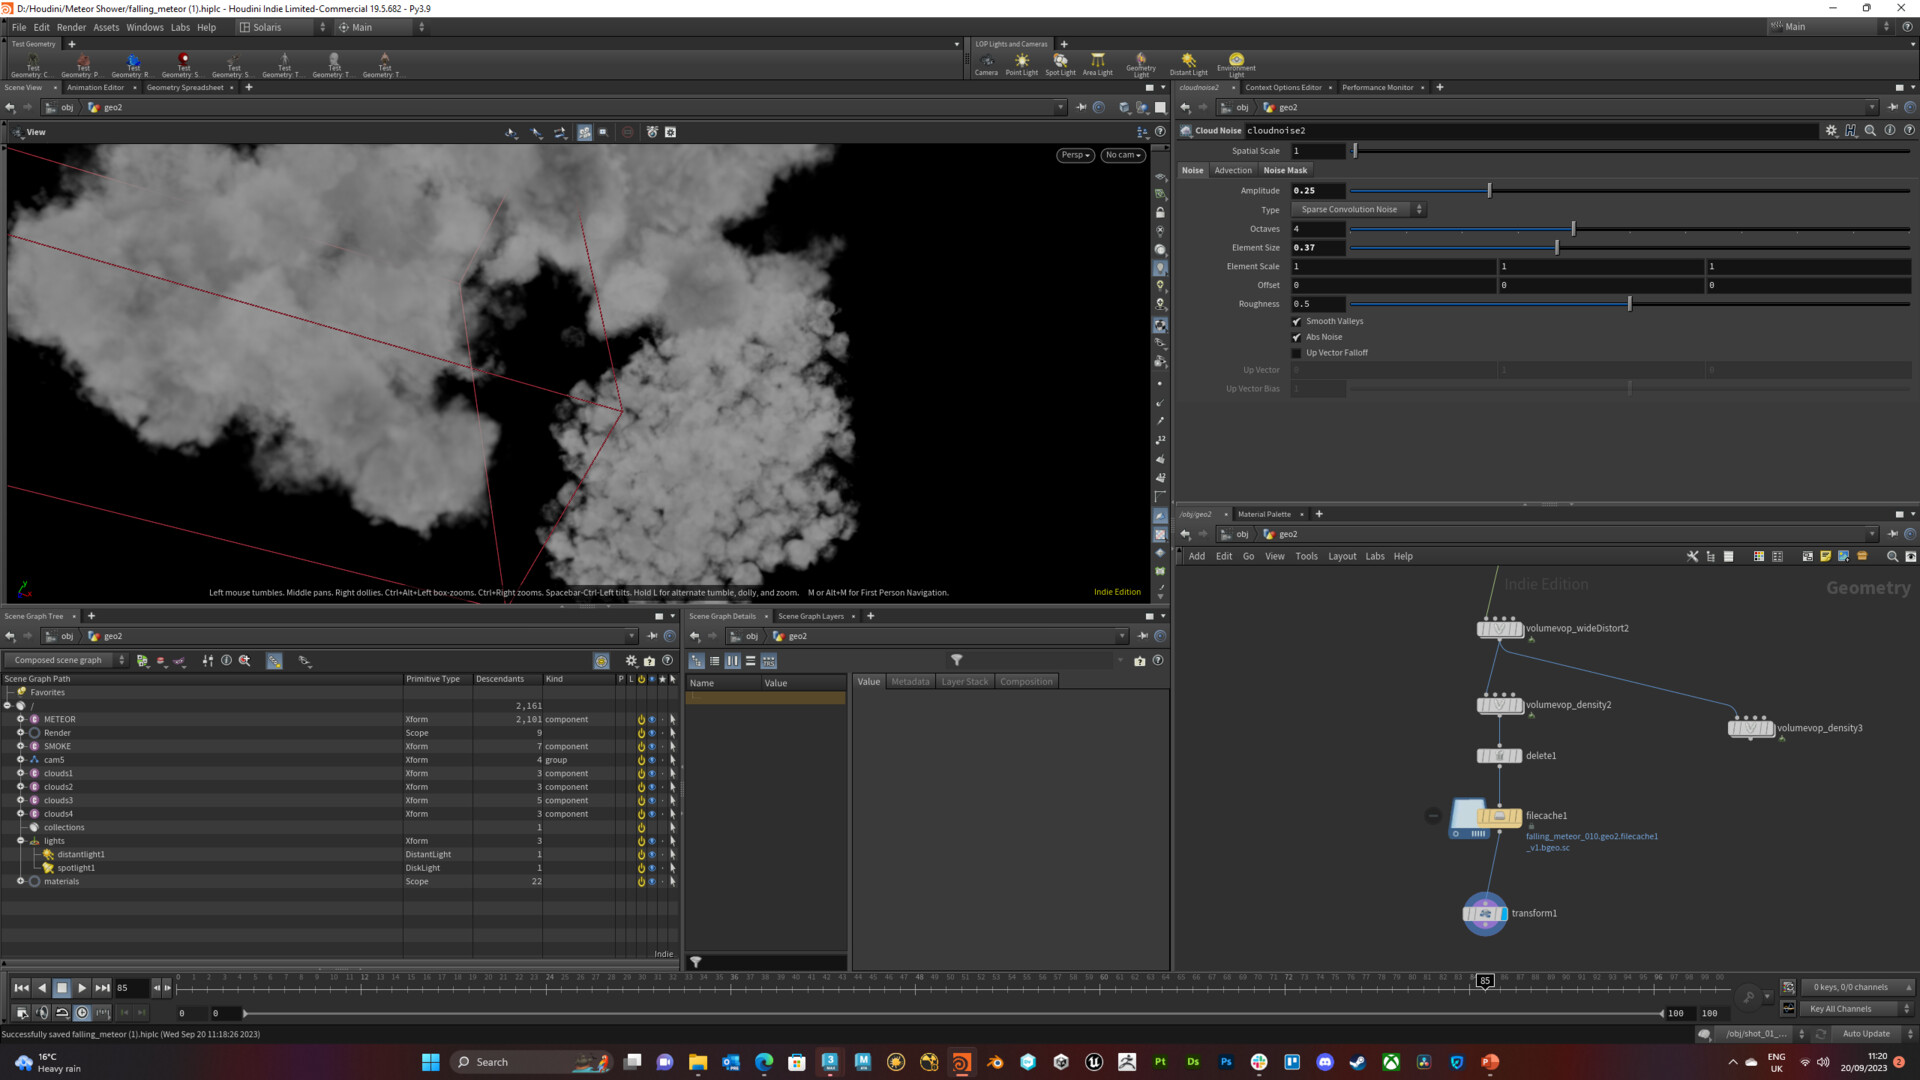Switch to the Advection tab
1920x1080 pixels.
[1233, 170]
